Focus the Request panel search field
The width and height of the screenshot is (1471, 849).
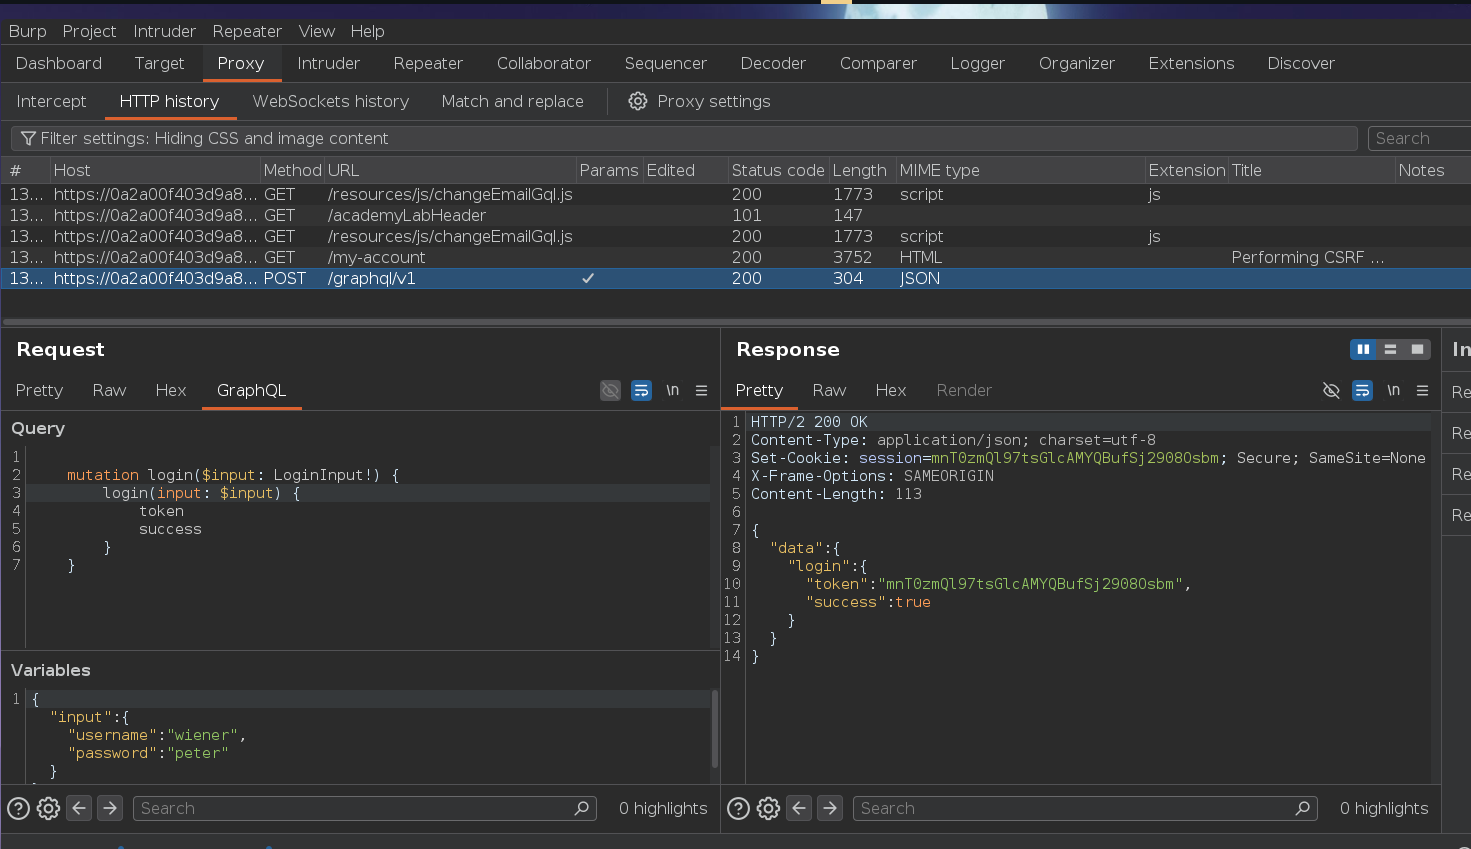(x=365, y=808)
